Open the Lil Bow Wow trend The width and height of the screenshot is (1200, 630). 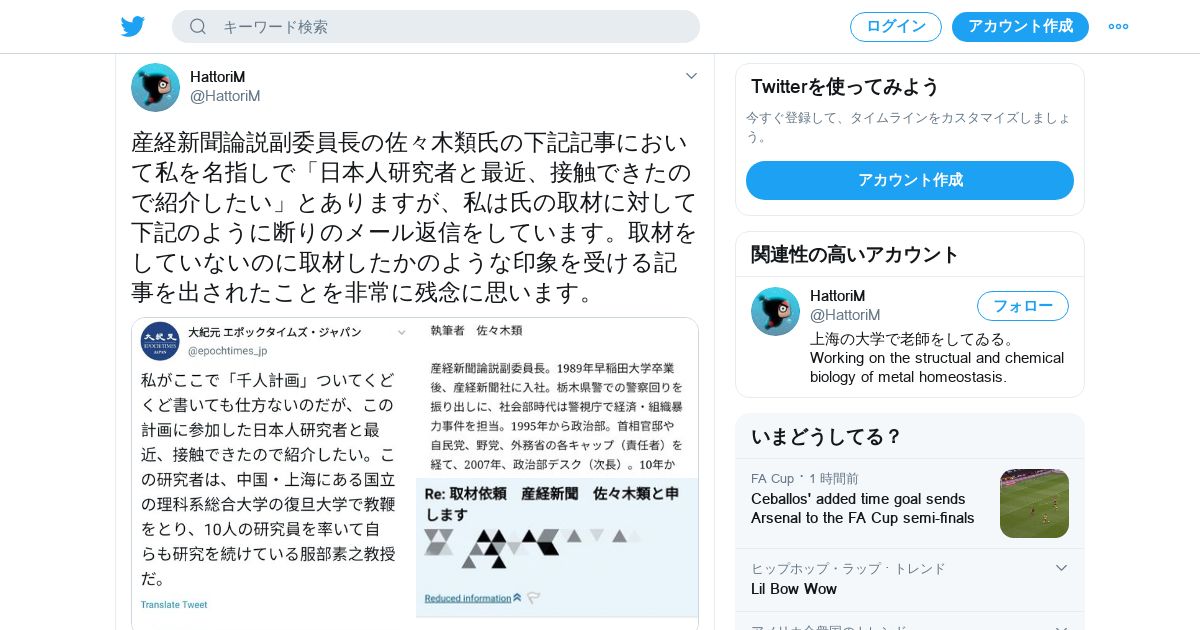(794, 589)
